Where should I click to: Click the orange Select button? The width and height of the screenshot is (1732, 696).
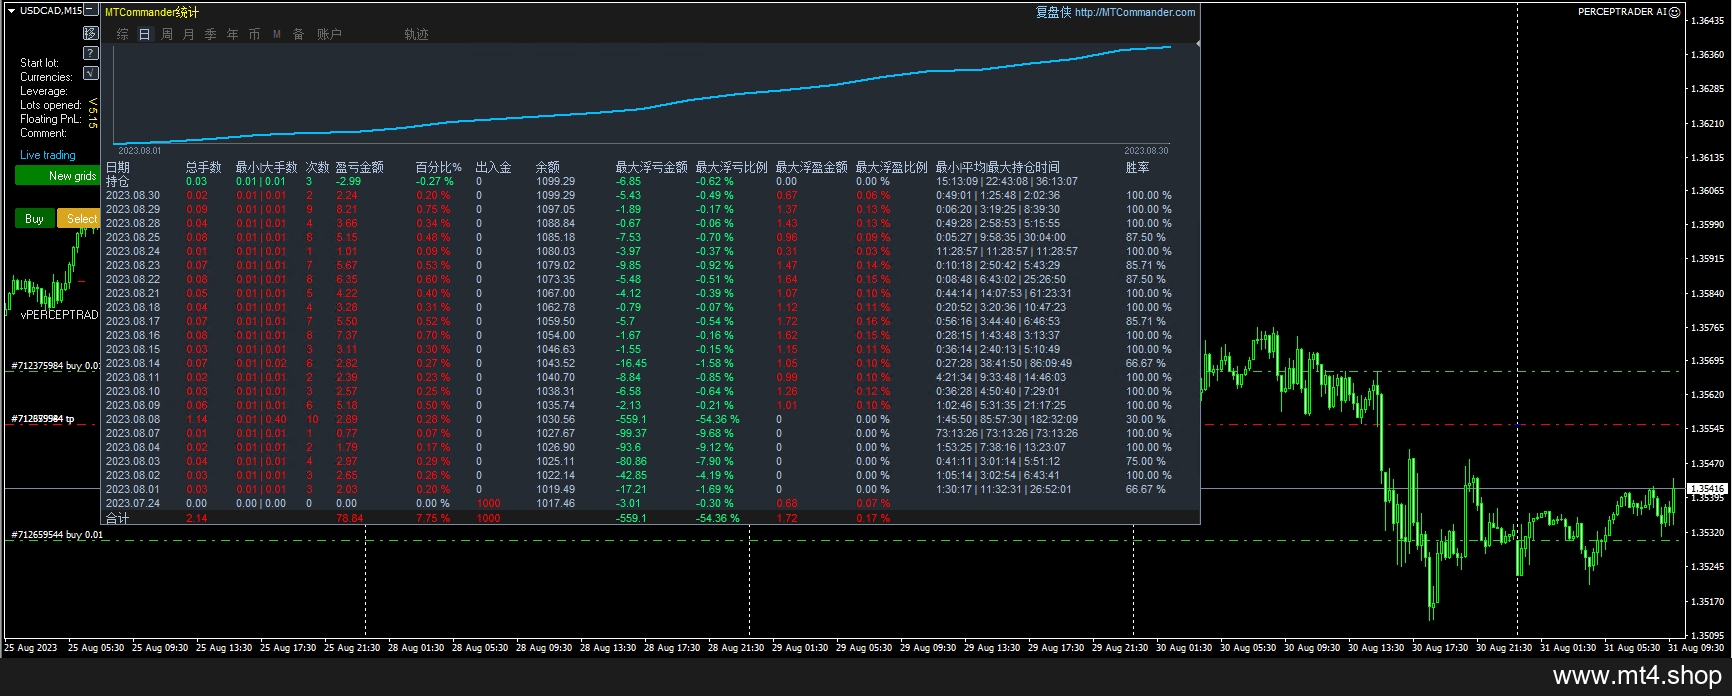click(x=80, y=218)
